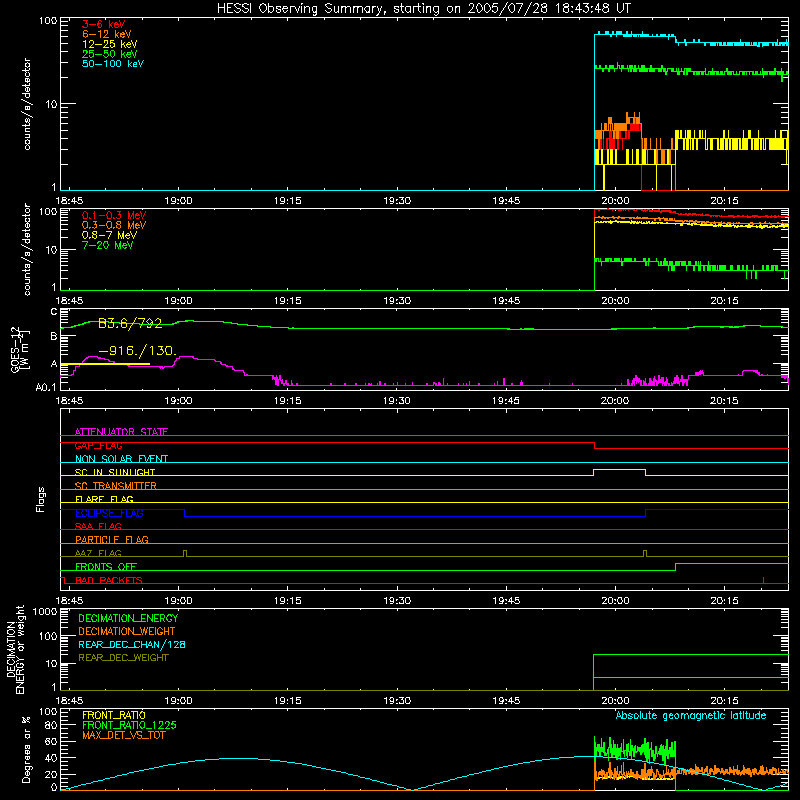This screenshot has width=800, height=800.
Task: Select the GAP_FLAG label
Action: click(98, 445)
